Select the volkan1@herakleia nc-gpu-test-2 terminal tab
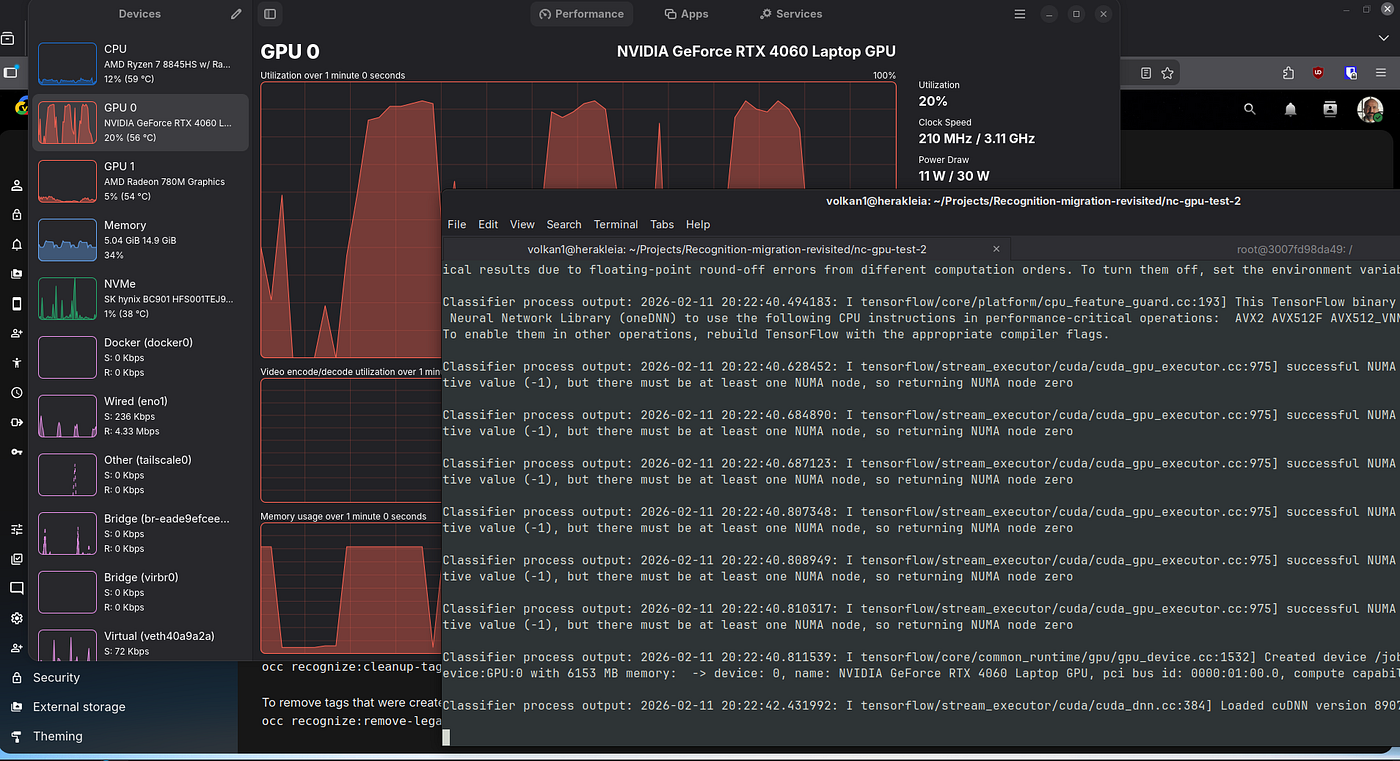 [727, 249]
